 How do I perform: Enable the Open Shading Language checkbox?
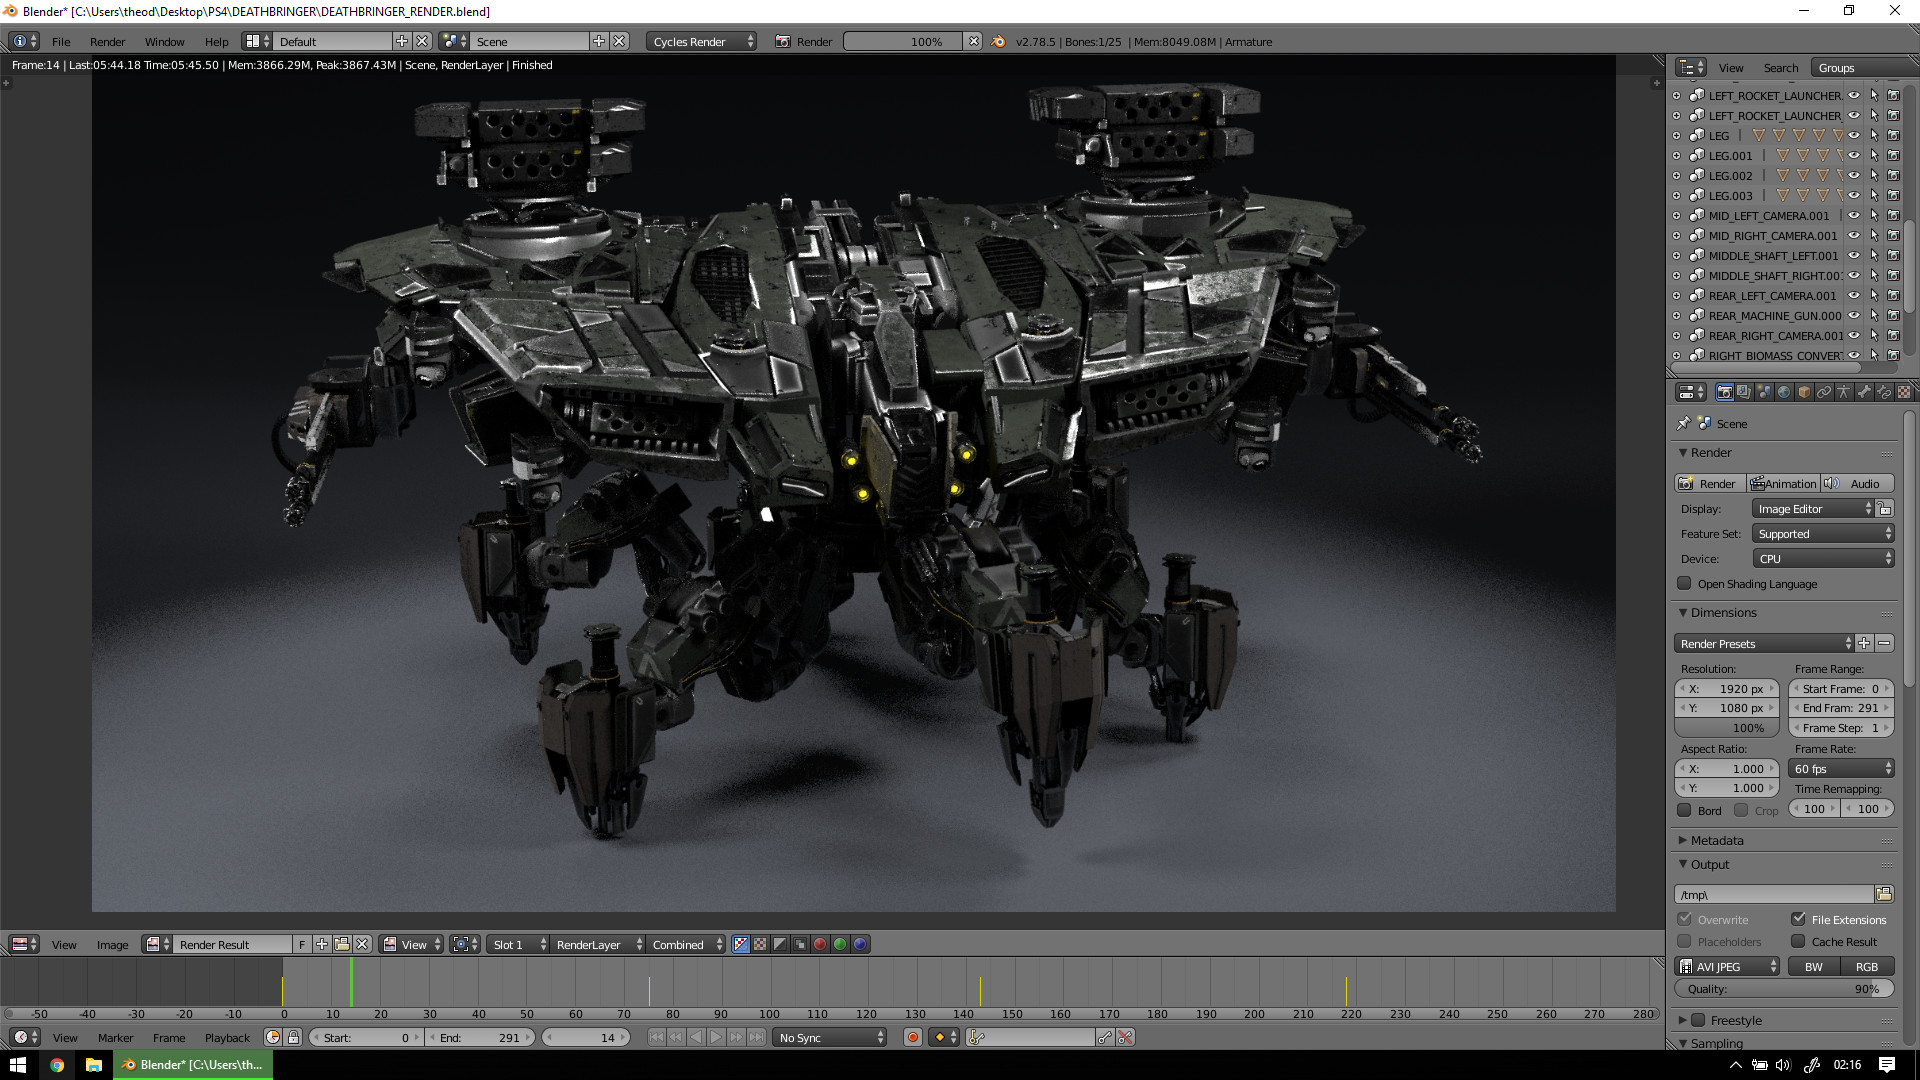[1684, 583]
